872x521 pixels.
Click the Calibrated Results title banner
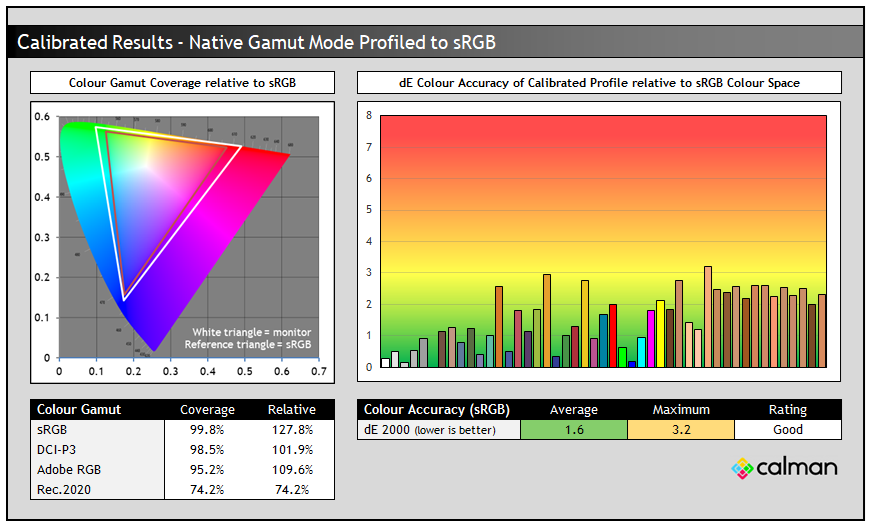(x=256, y=42)
